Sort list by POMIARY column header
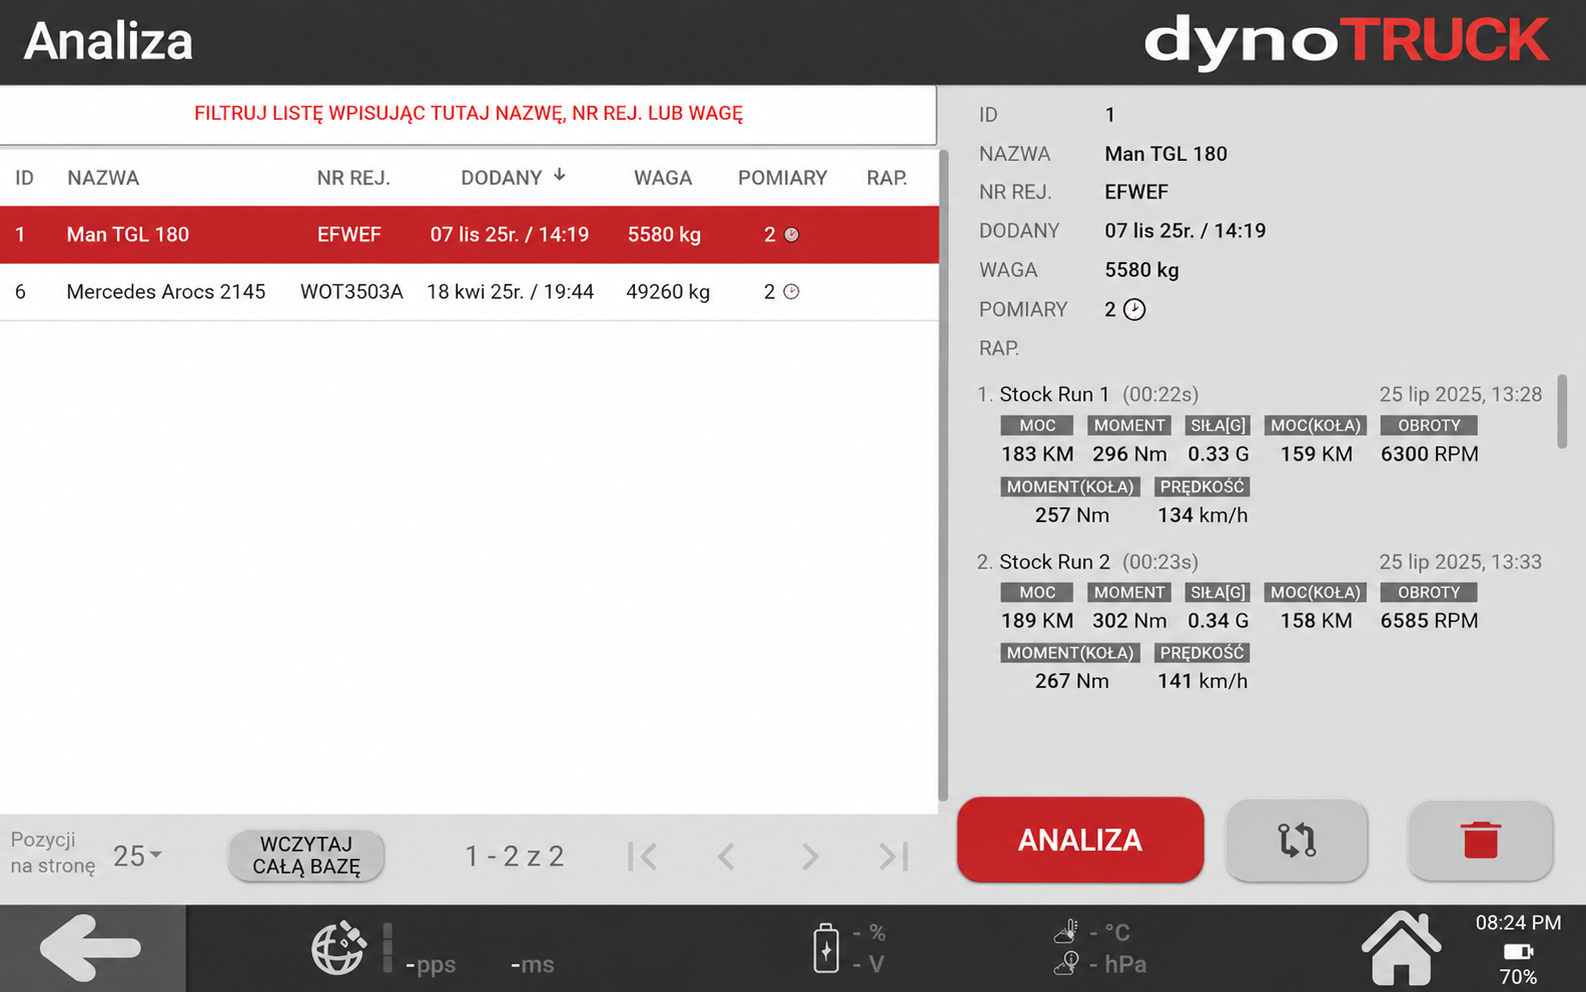The width and height of the screenshot is (1586, 992). point(782,178)
